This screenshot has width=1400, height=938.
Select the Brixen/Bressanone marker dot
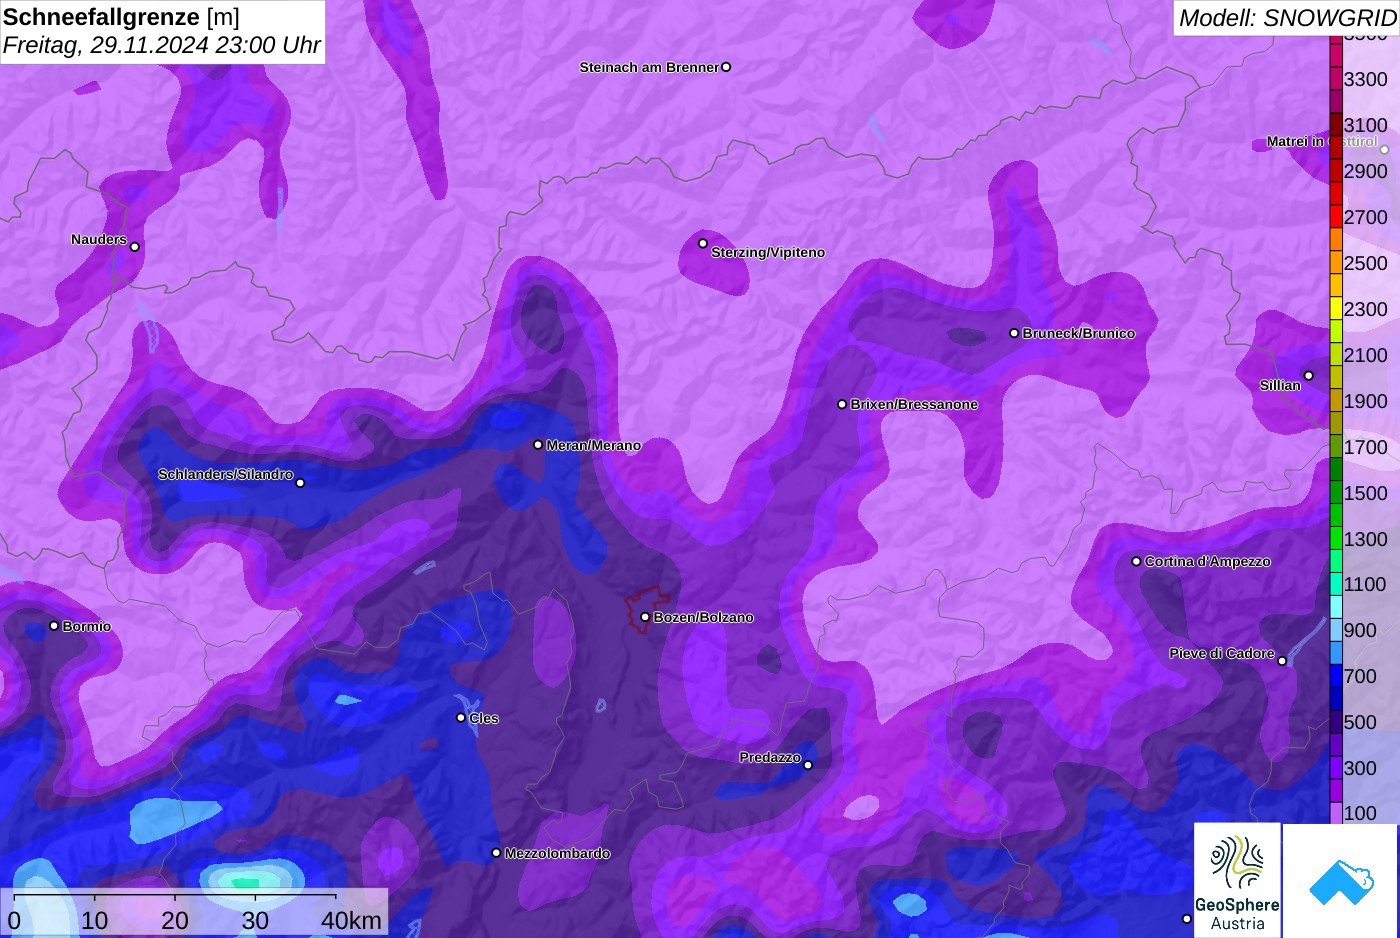pos(842,404)
